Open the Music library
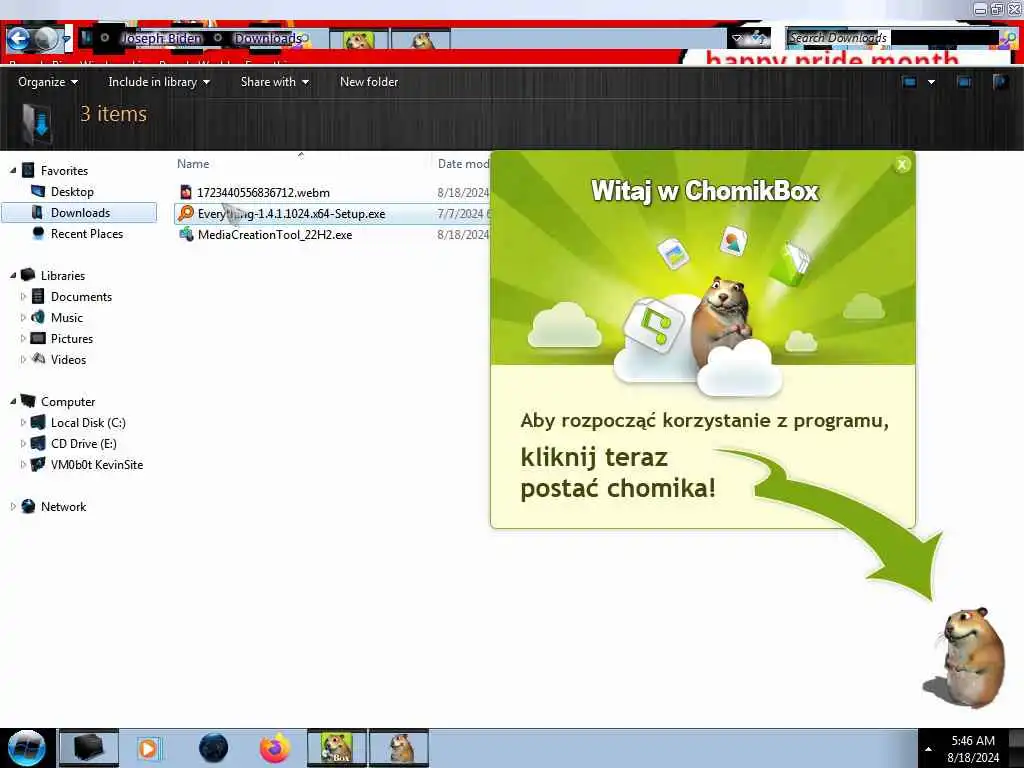1024x768 pixels. pyautogui.click(x=67, y=317)
